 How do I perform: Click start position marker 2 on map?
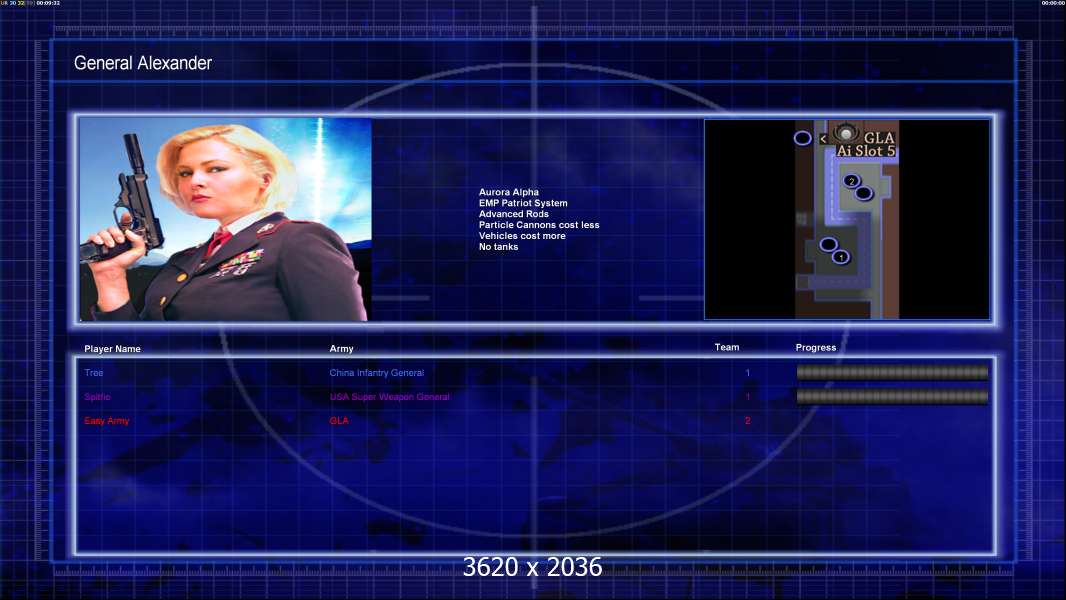click(851, 181)
